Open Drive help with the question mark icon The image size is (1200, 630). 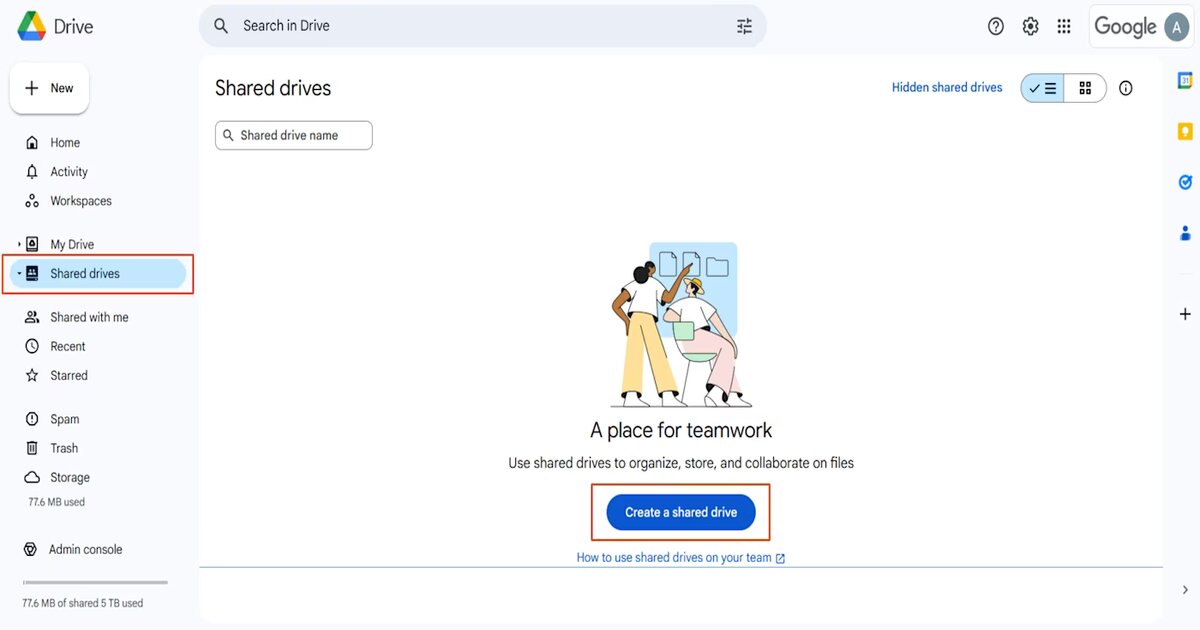[995, 26]
